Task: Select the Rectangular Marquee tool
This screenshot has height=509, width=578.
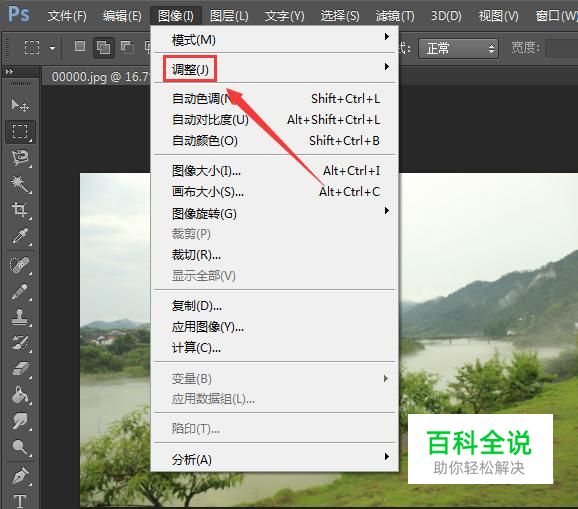Action: [20, 132]
